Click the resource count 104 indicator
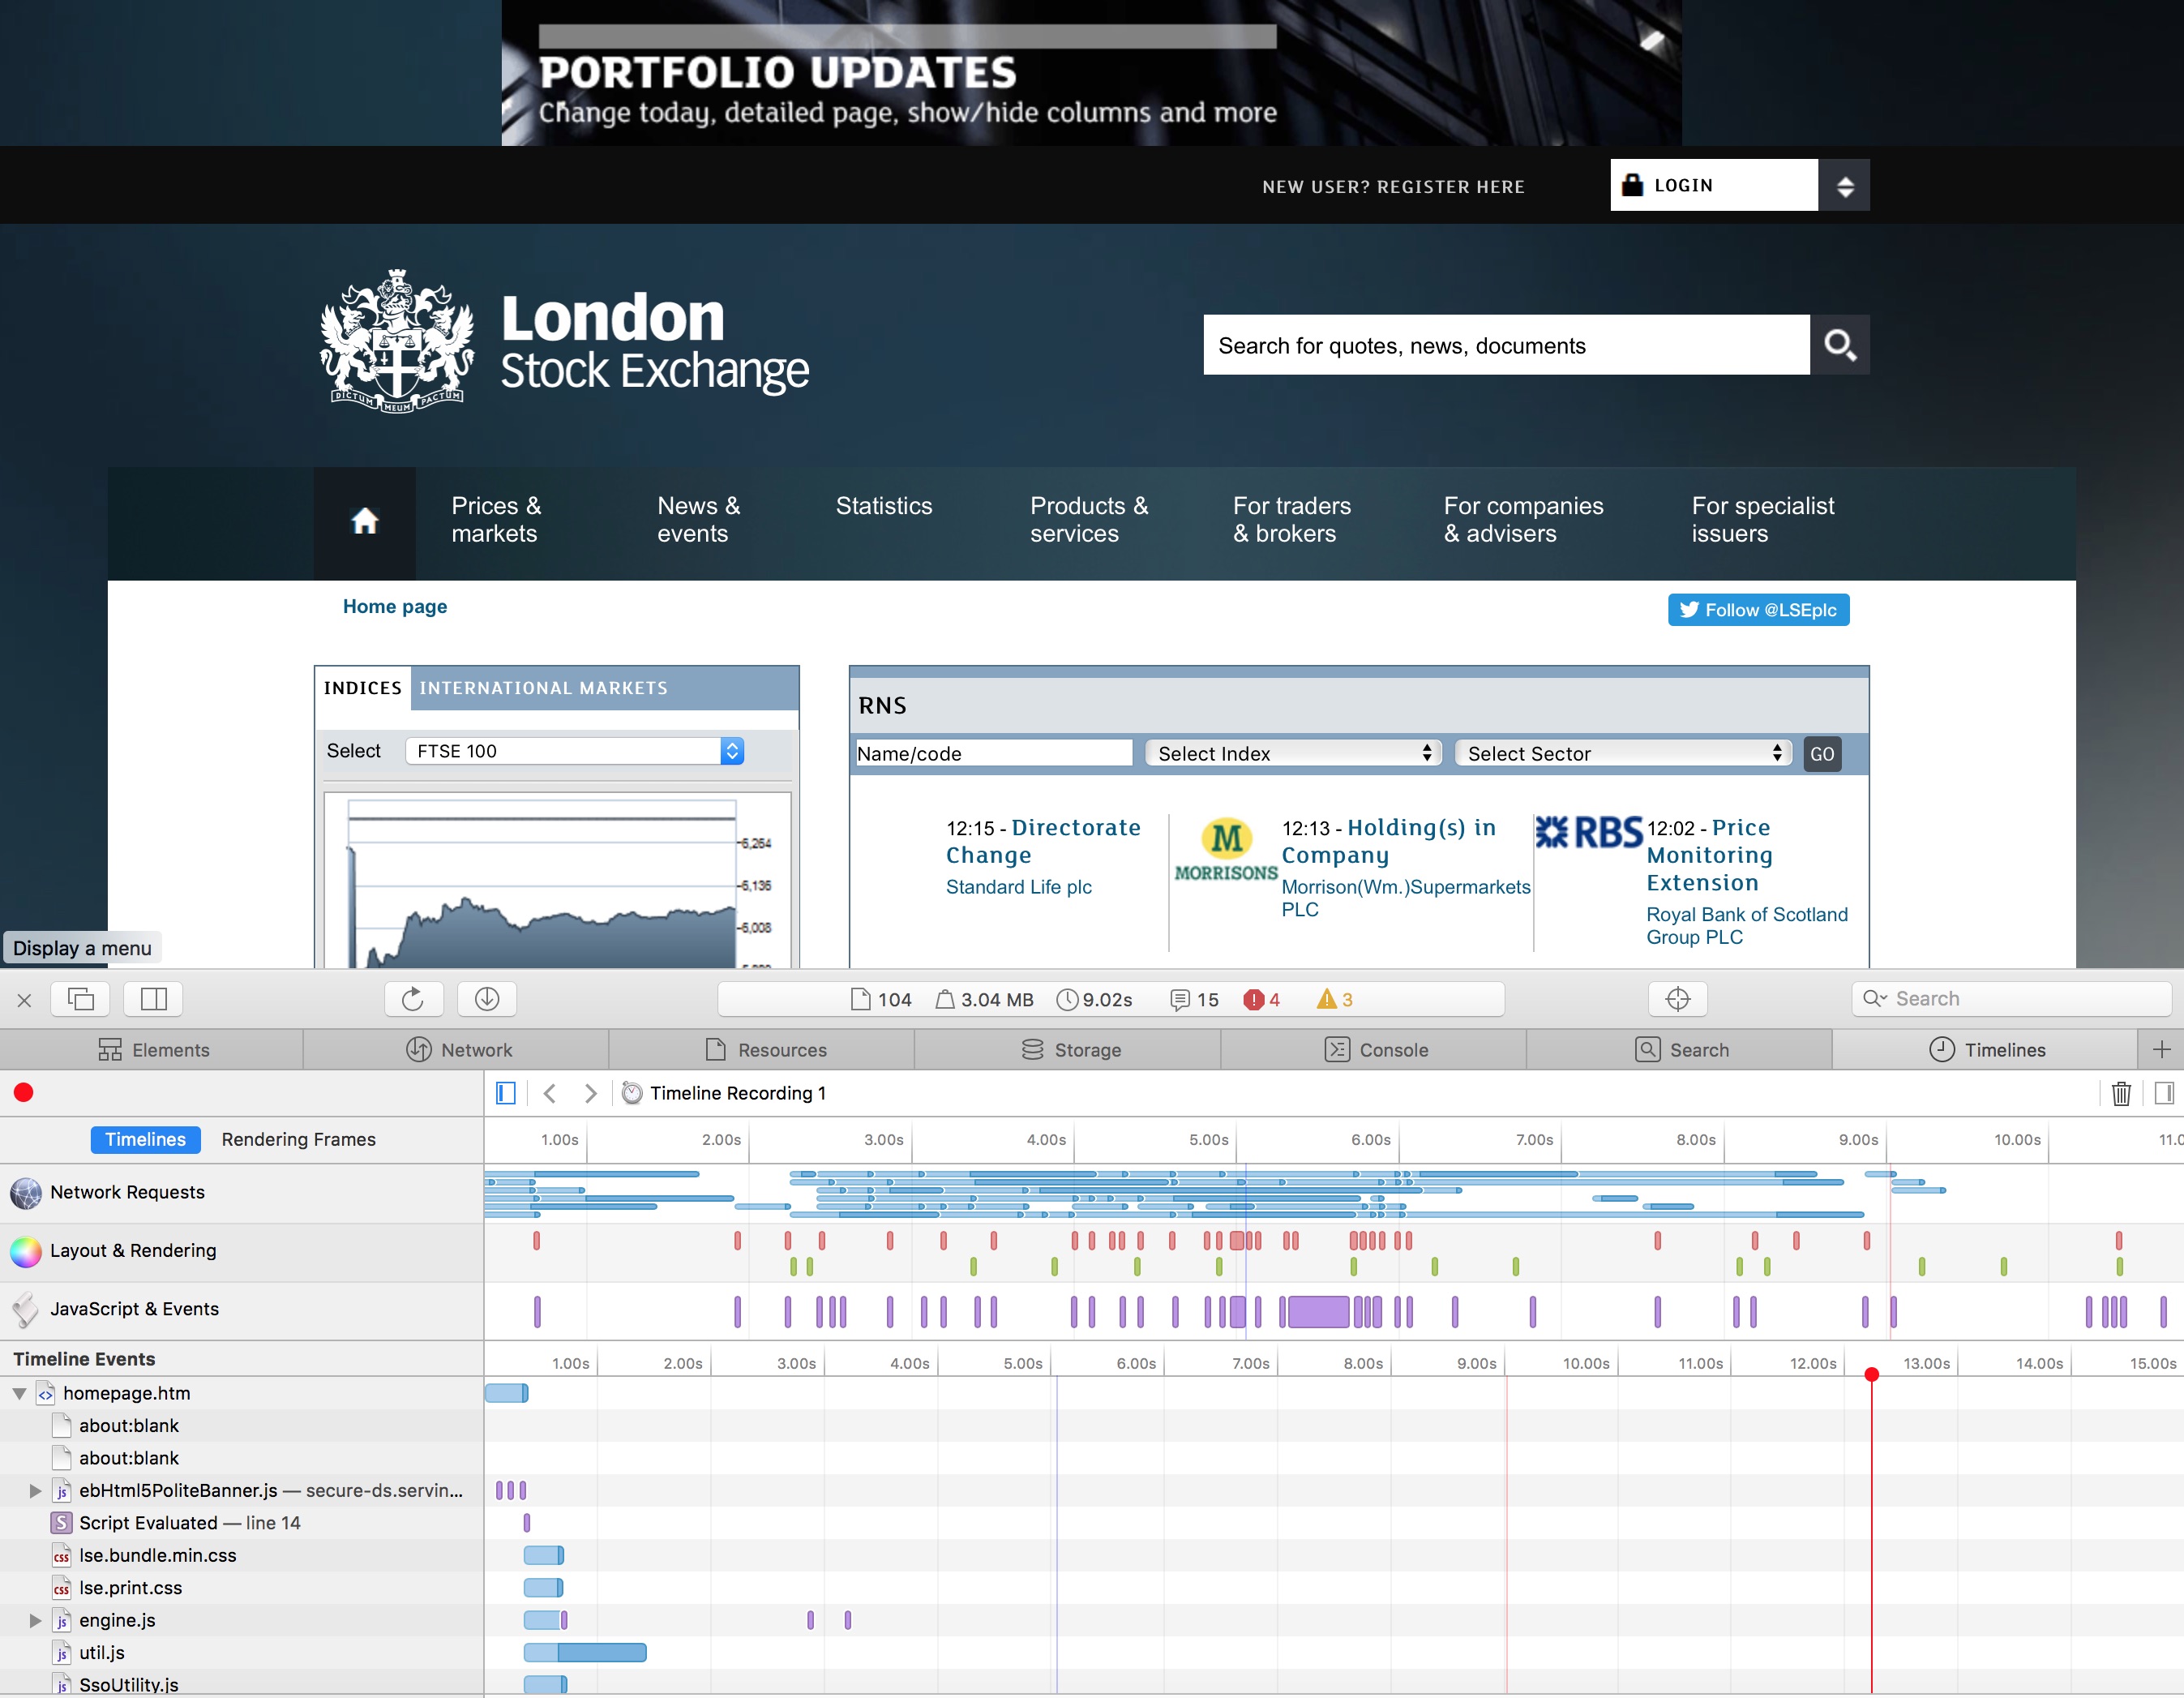The width and height of the screenshot is (2184, 1698). click(881, 1000)
